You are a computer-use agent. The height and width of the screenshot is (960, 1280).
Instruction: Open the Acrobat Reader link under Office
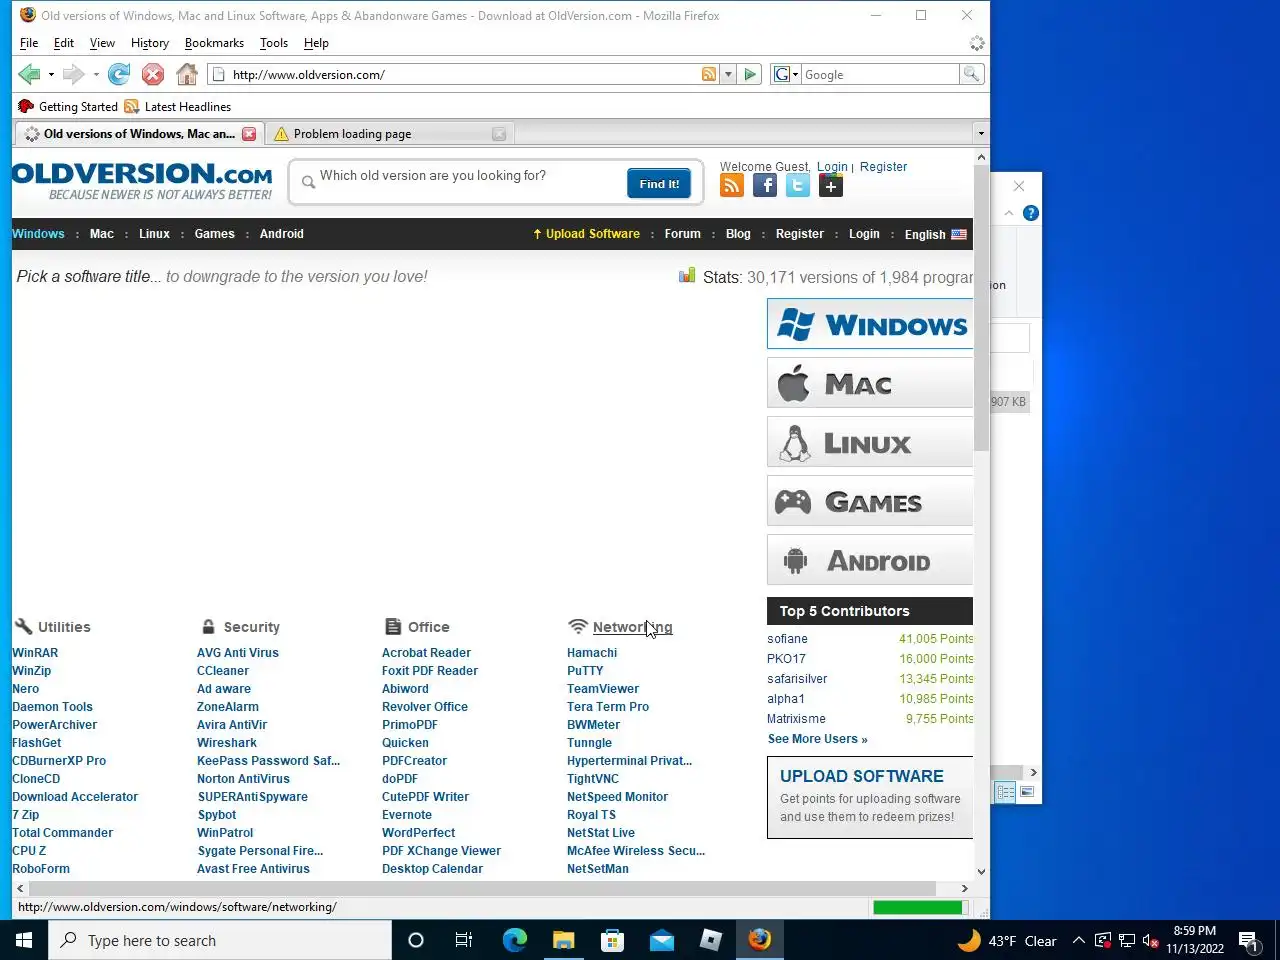[426, 653]
